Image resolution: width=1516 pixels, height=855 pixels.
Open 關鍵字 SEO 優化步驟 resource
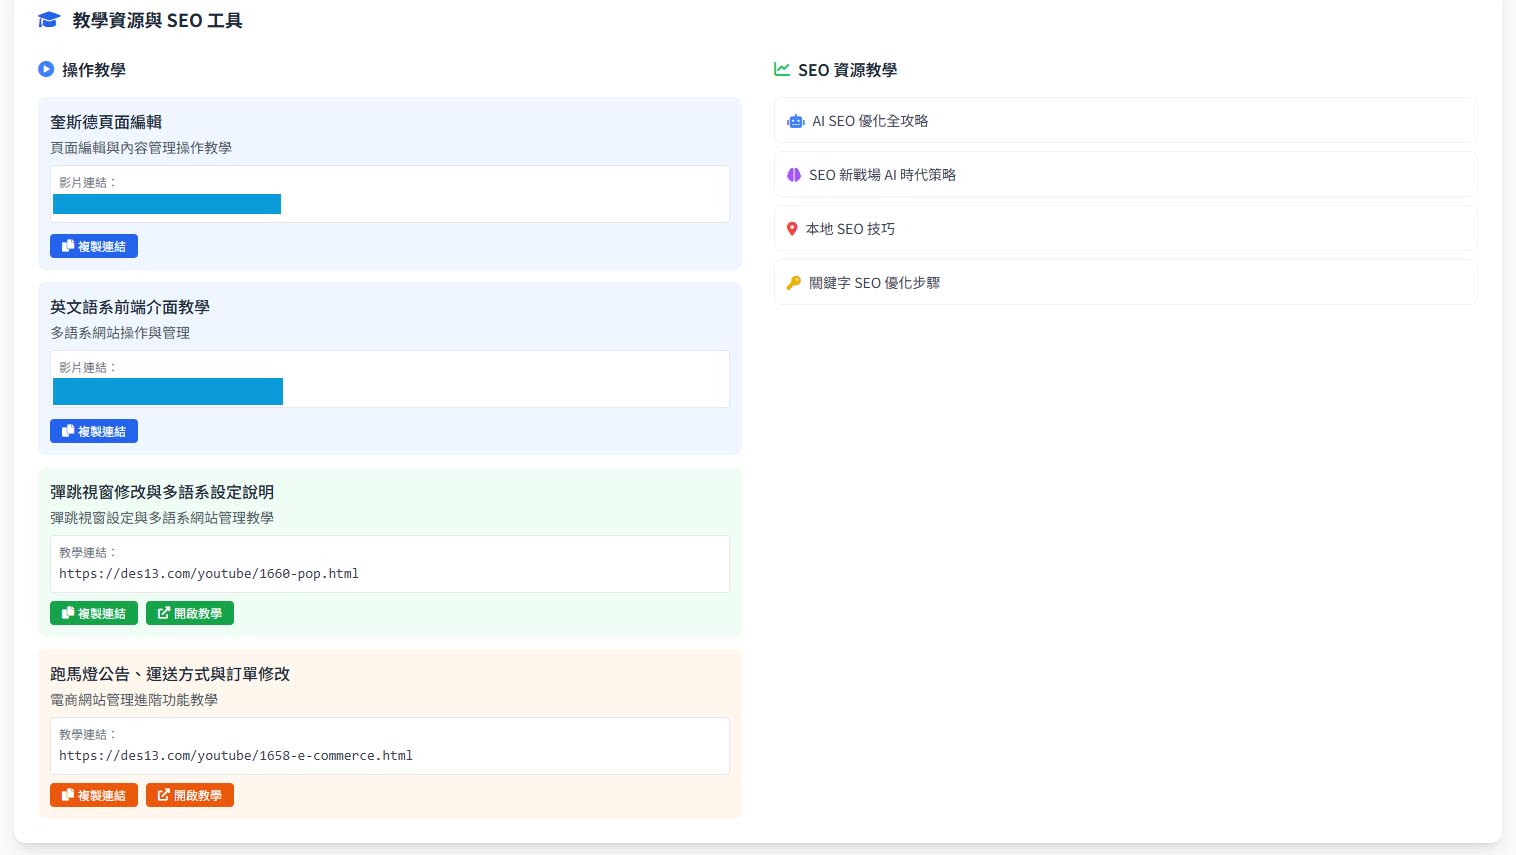(x=874, y=283)
